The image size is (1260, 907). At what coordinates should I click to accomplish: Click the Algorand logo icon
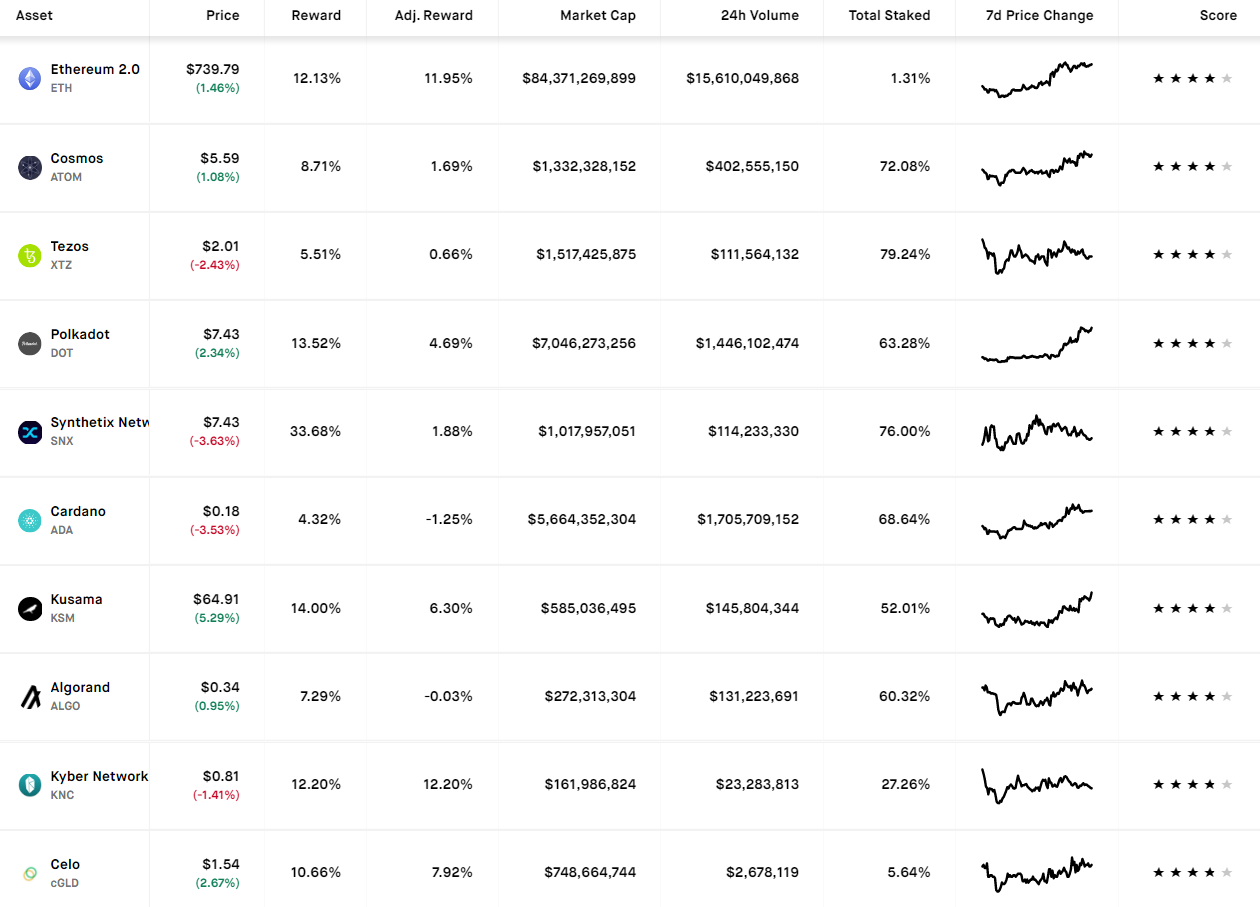(30, 696)
